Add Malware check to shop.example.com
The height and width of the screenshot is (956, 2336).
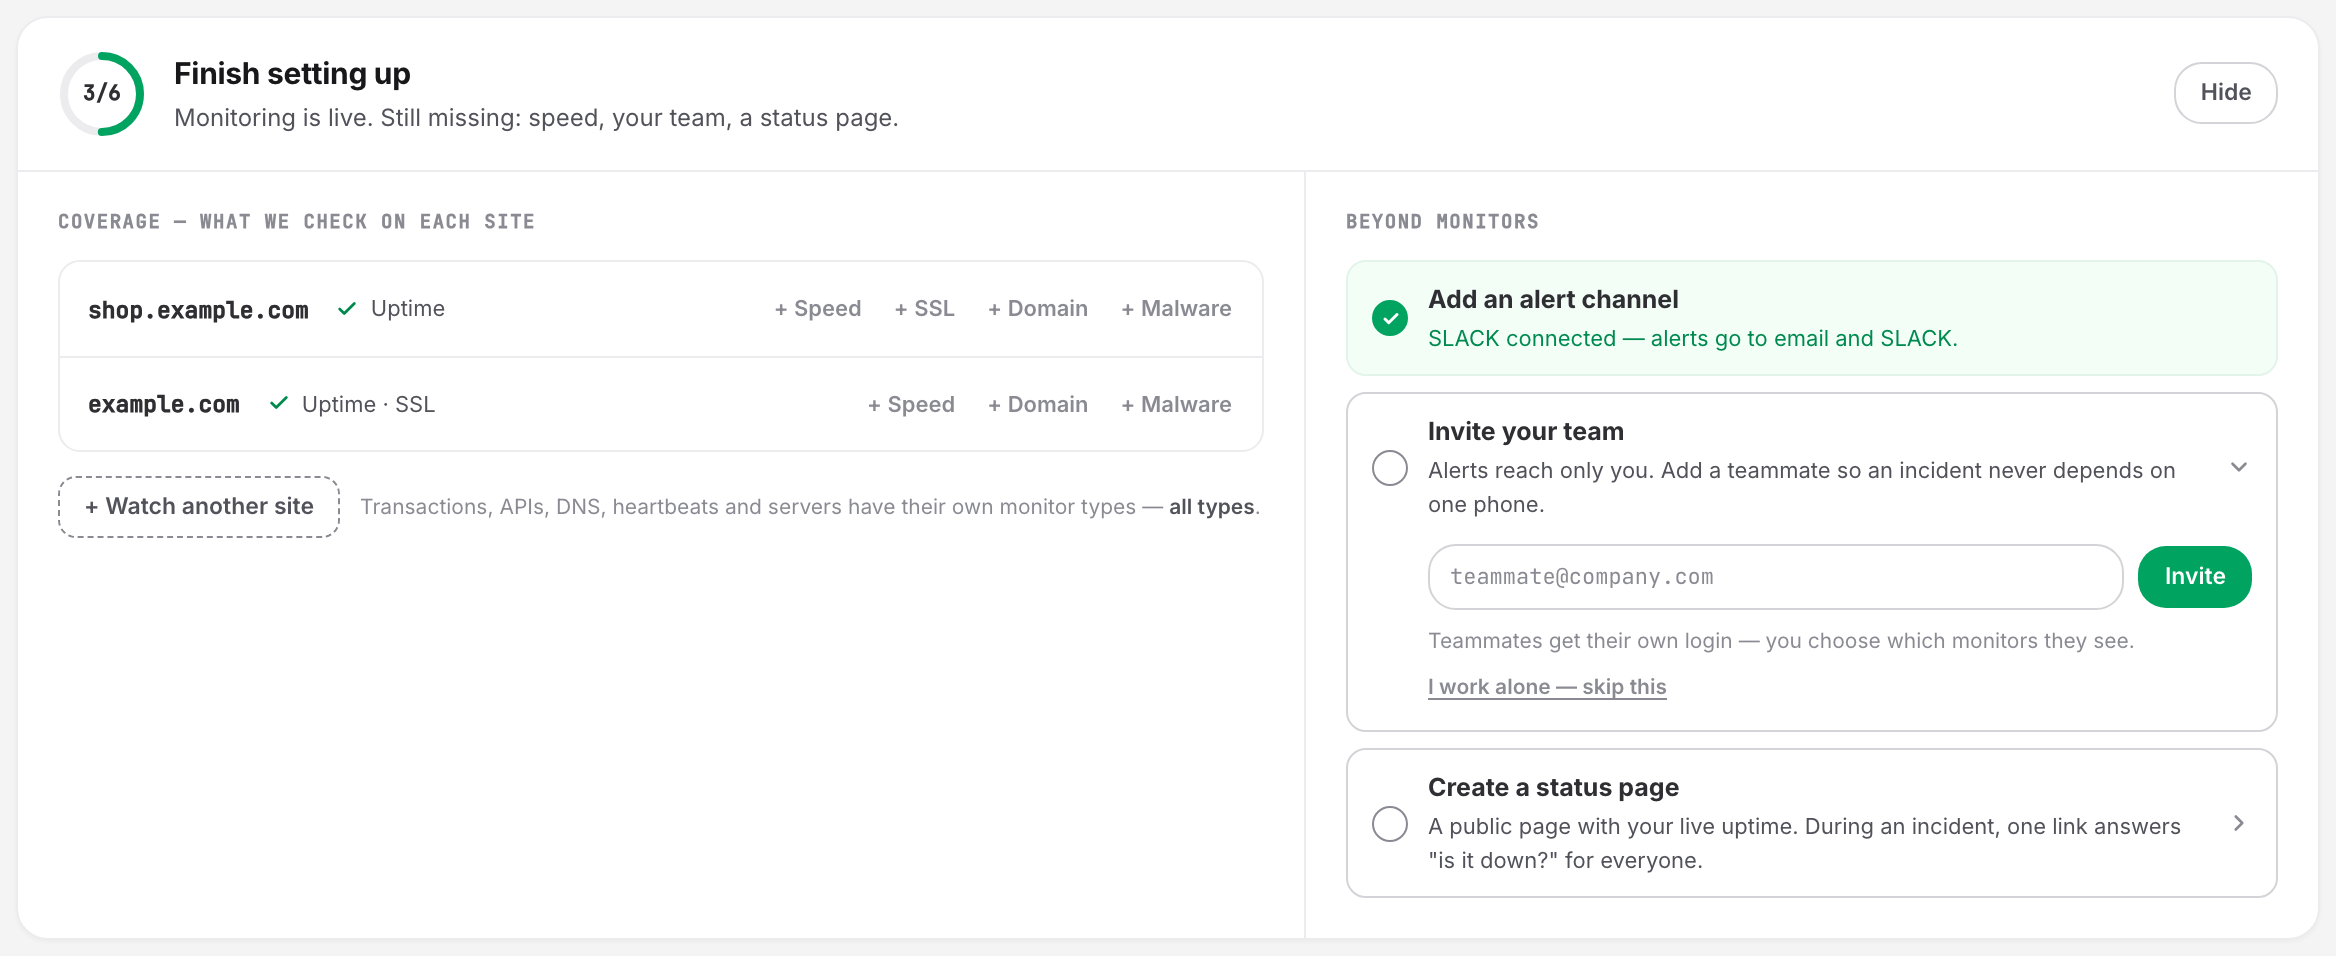click(1177, 309)
